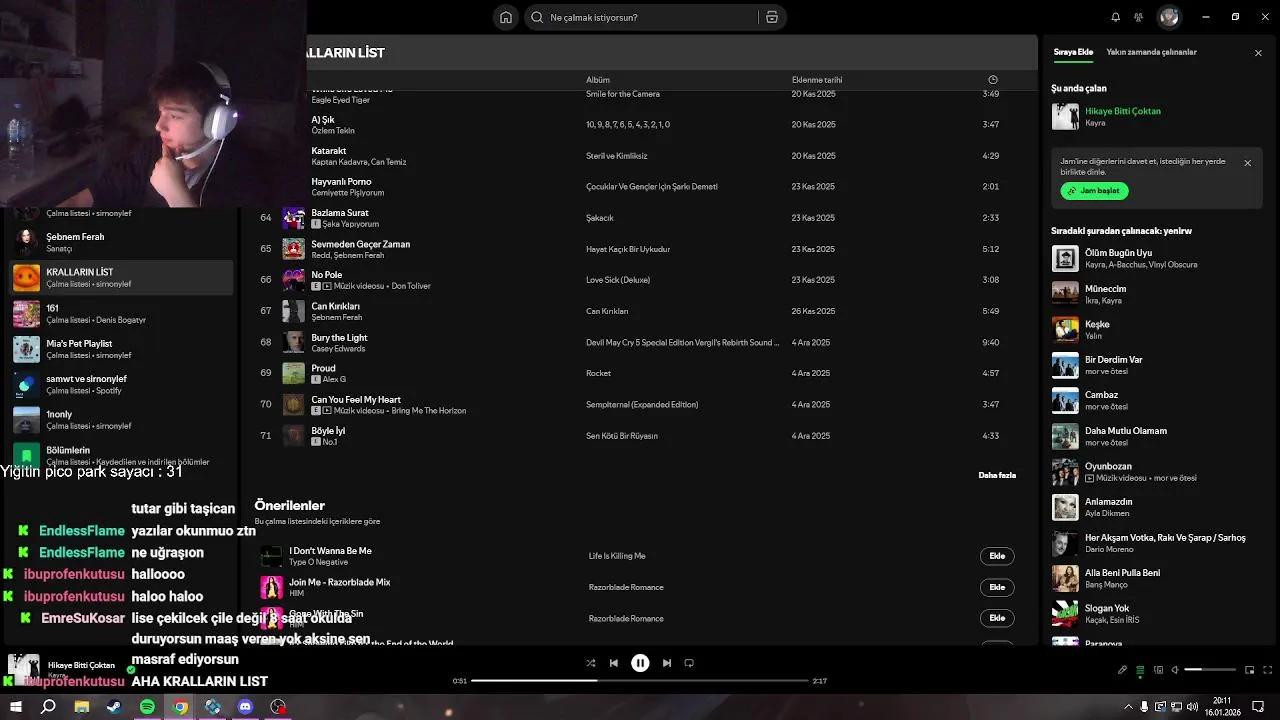Open artist link 'Don Toliver'
Screen dimensions: 1280x720
[411, 286]
